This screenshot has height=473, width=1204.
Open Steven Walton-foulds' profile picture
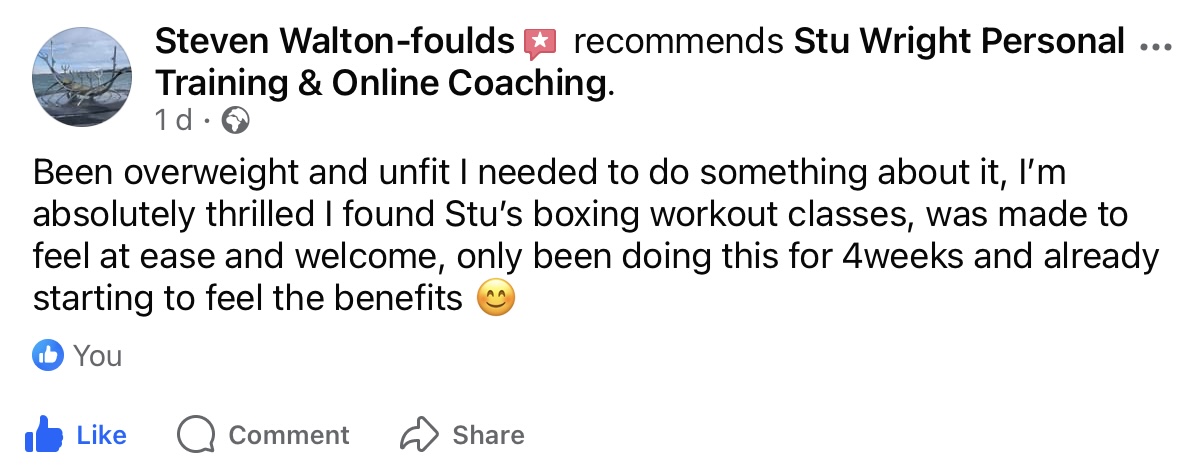tap(83, 77)
